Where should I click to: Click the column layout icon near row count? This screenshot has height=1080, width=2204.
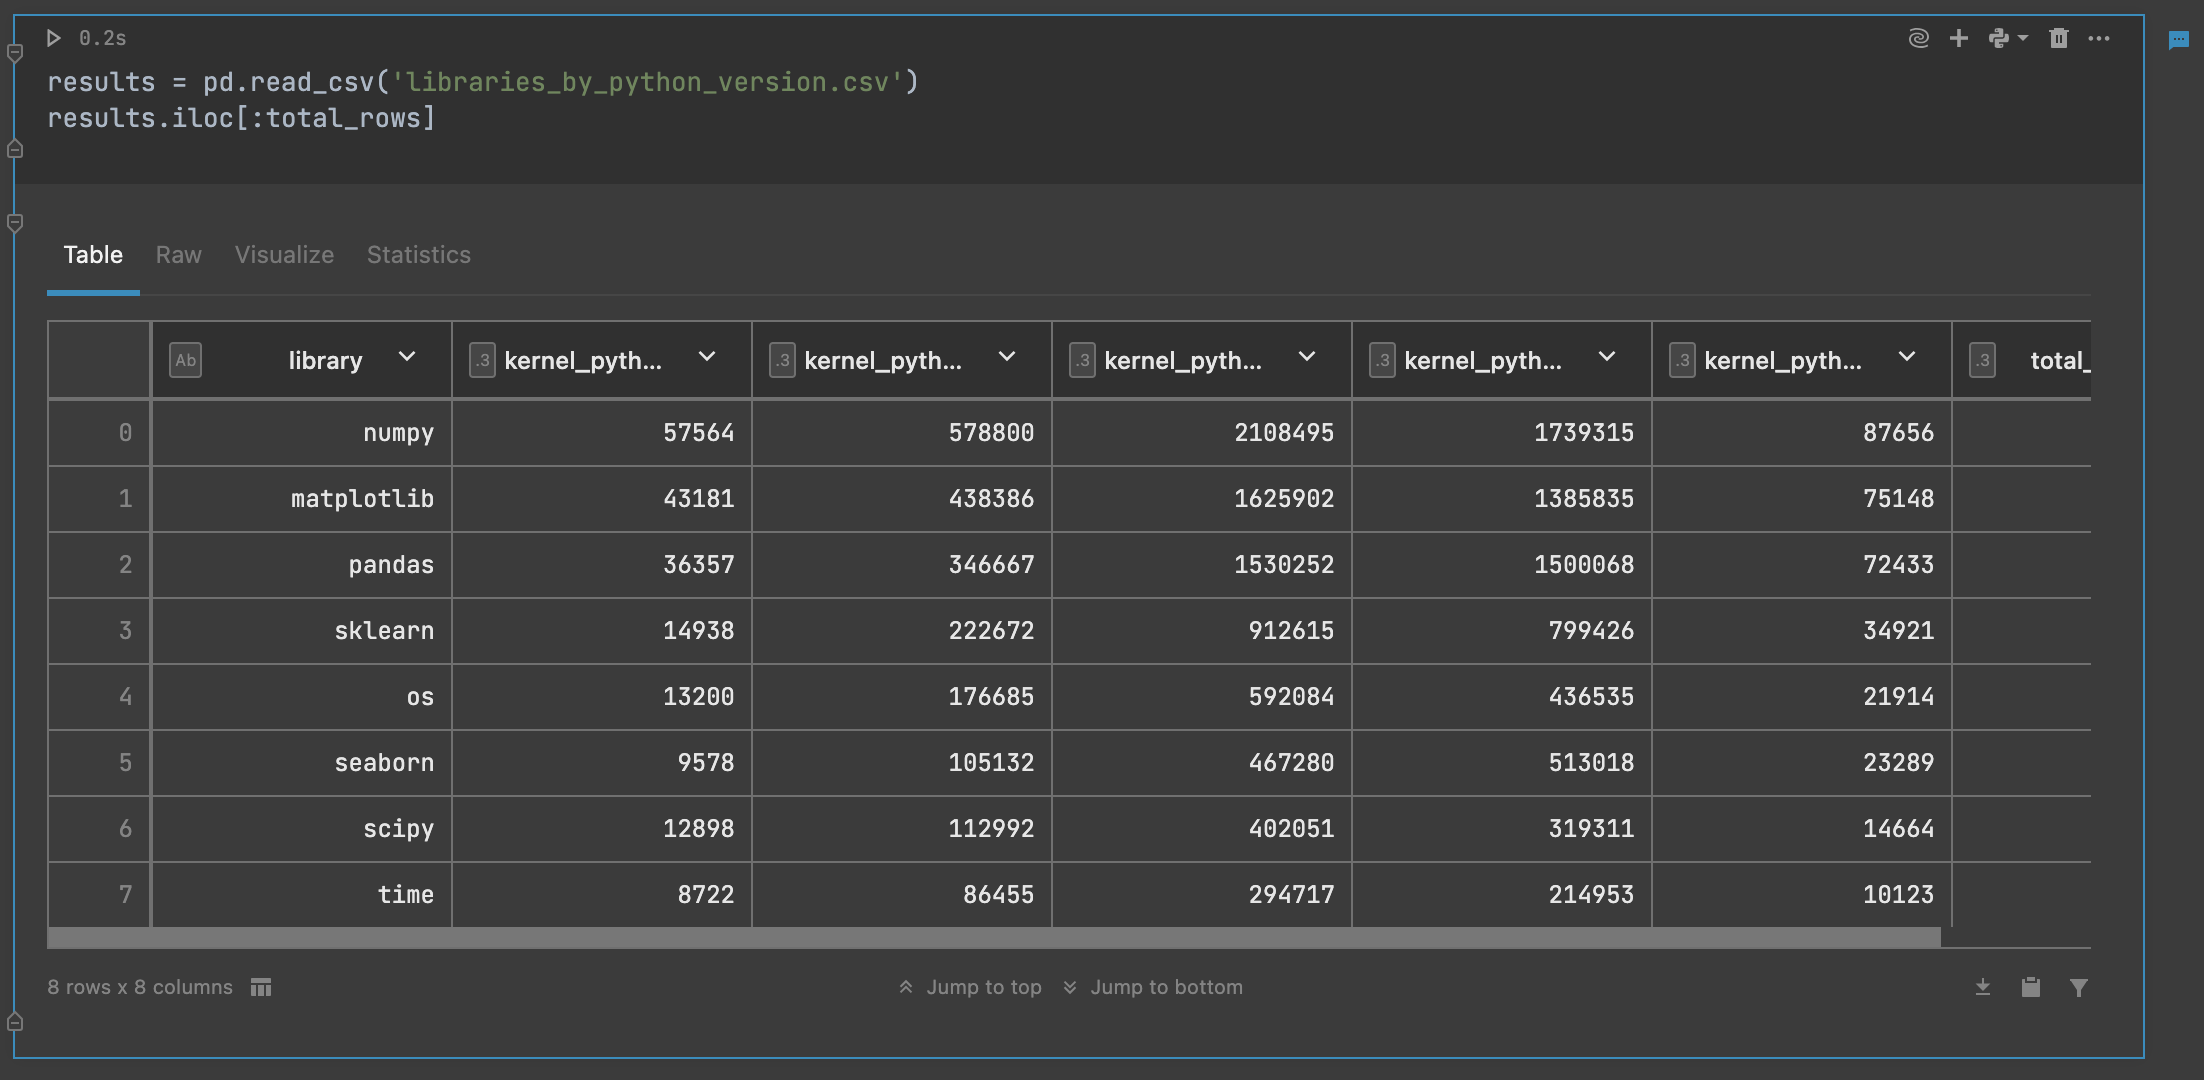[x=261, y=987]
